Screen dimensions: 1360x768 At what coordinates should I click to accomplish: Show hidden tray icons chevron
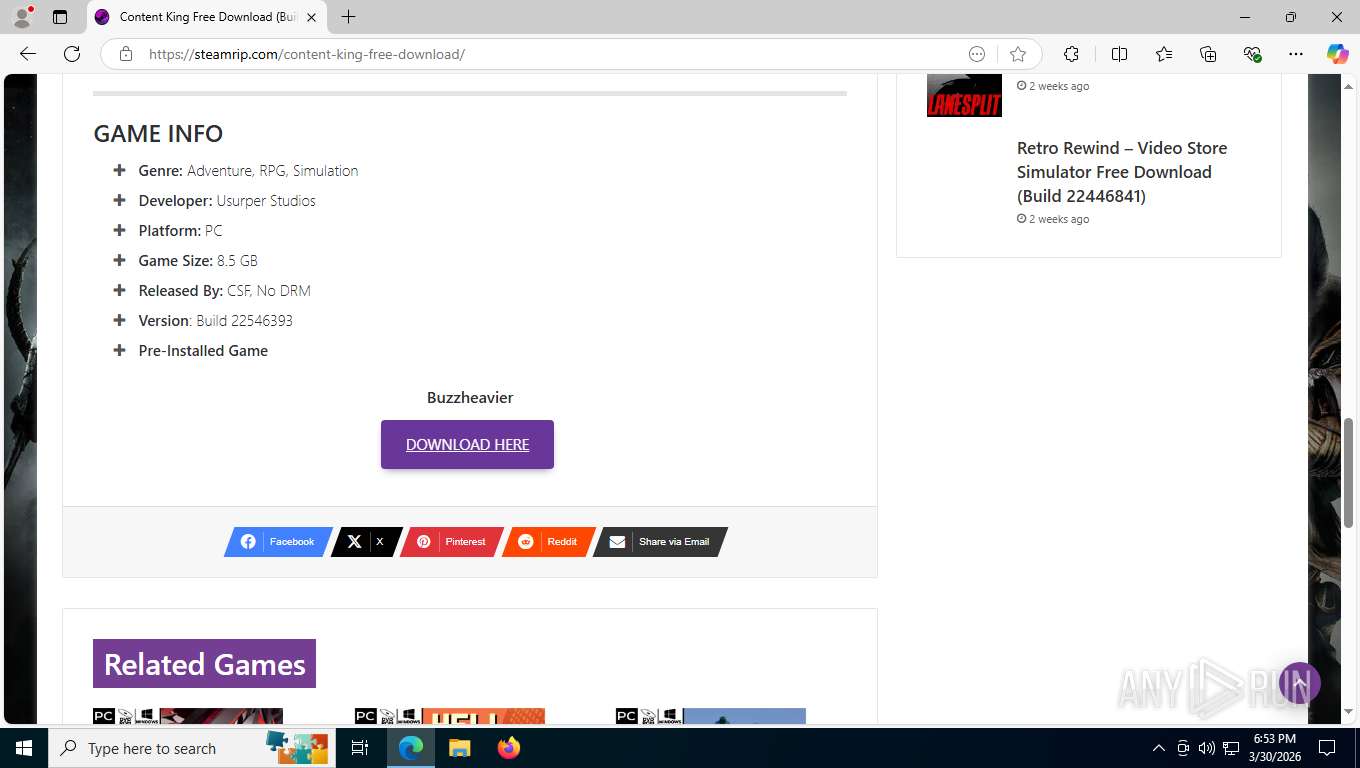[x=1158, y=748]
